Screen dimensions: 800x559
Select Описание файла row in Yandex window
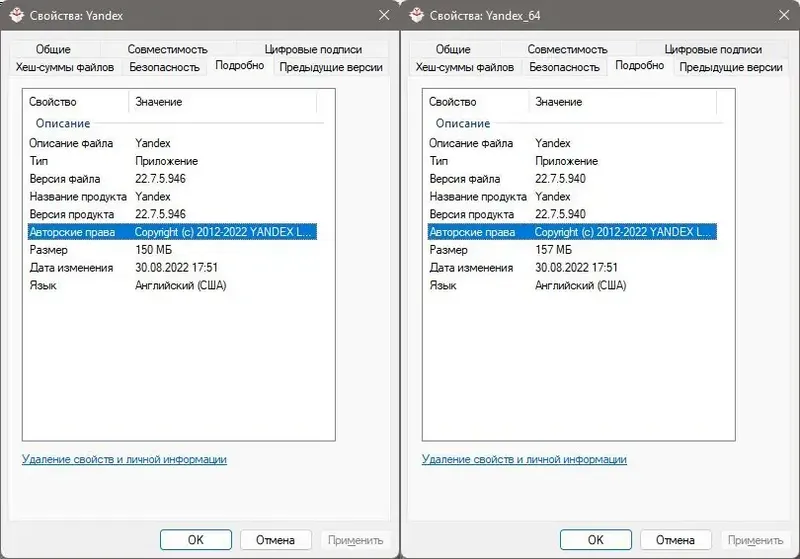(x=172, y=143)
